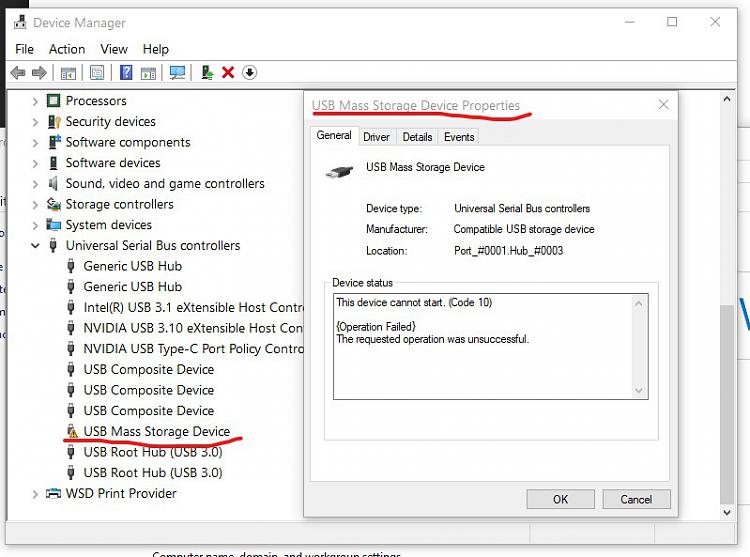Click the red X Uninstall device icon

coord(228,73)
